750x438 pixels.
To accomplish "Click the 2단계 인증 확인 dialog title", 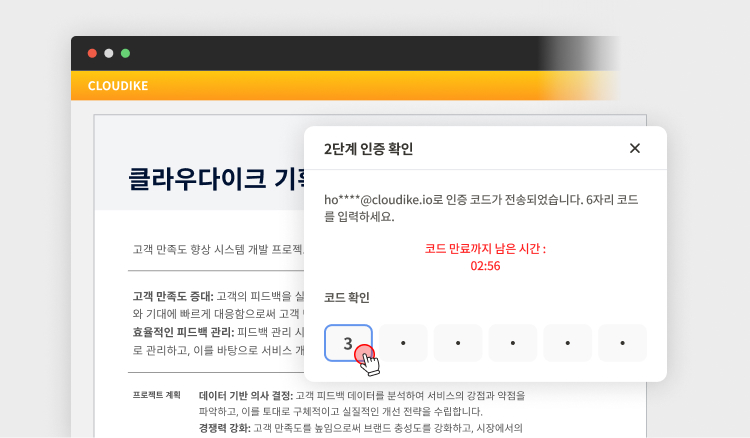I will (x=368, y=149).
